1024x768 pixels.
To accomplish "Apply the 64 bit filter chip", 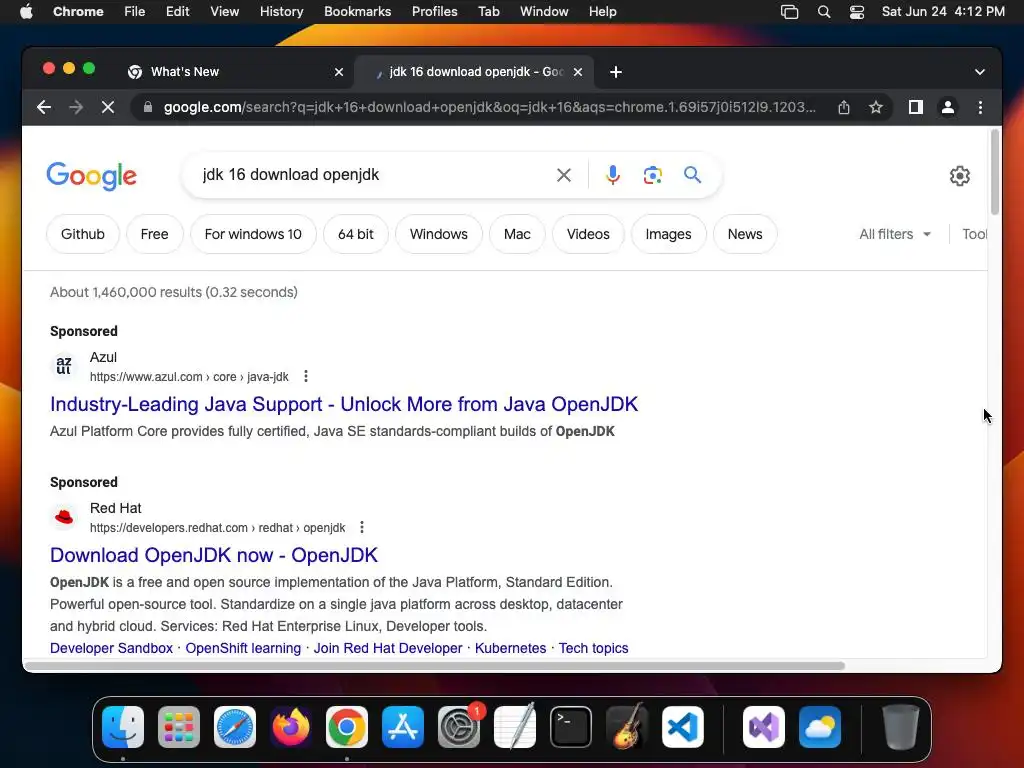I will tap(356, 234).
